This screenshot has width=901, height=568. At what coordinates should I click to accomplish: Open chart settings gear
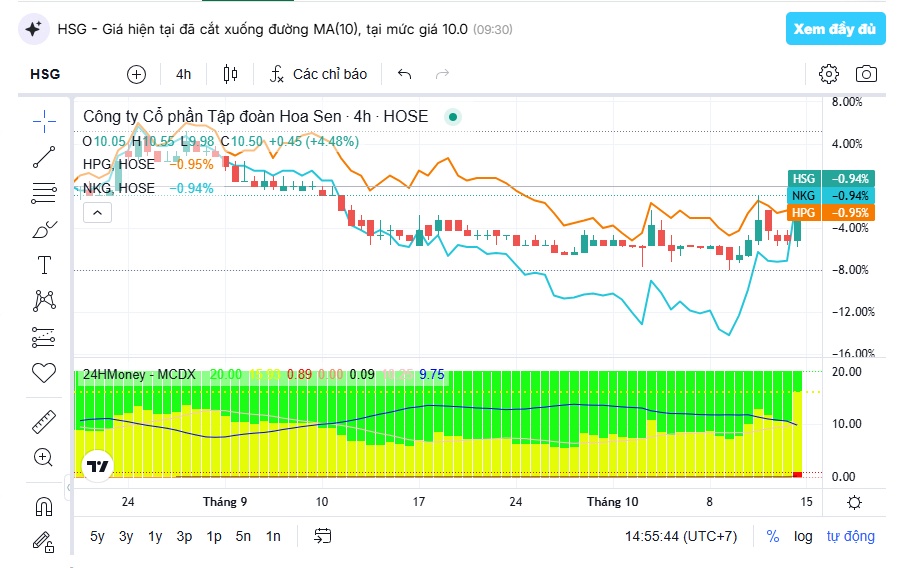(x=829, y=74)
